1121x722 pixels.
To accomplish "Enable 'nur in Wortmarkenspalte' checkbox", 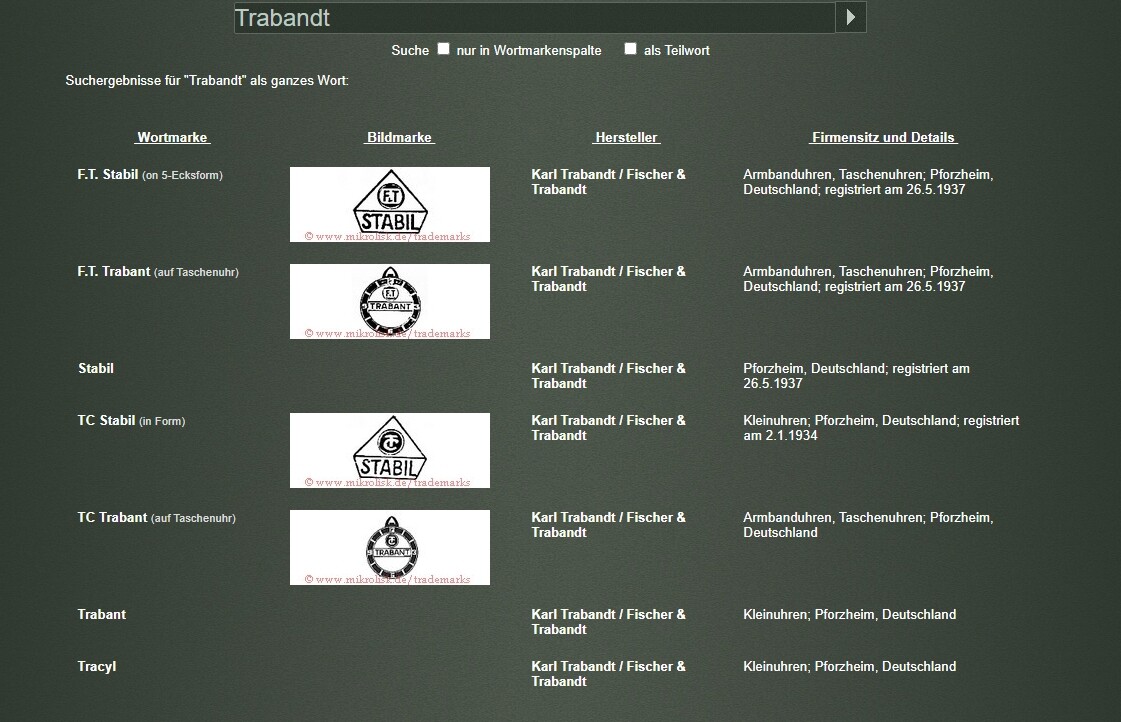I will [444, 49].
